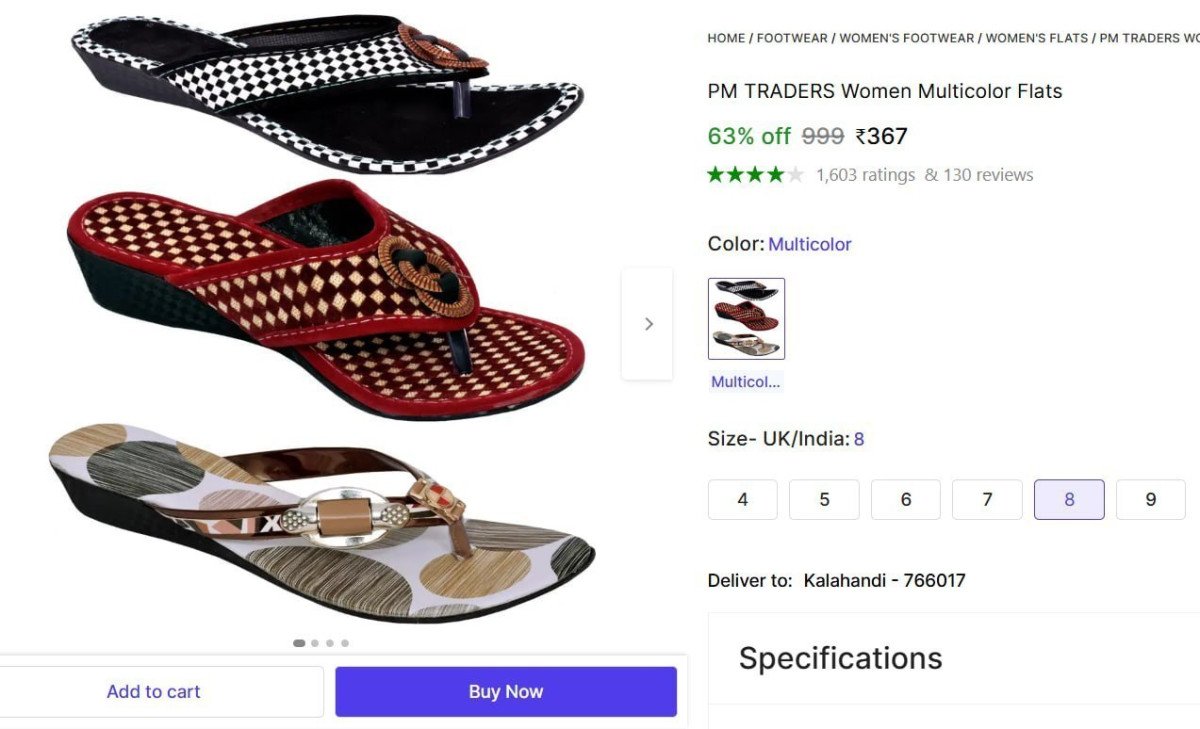Pick size 9 from size choices

(1150, 499)
